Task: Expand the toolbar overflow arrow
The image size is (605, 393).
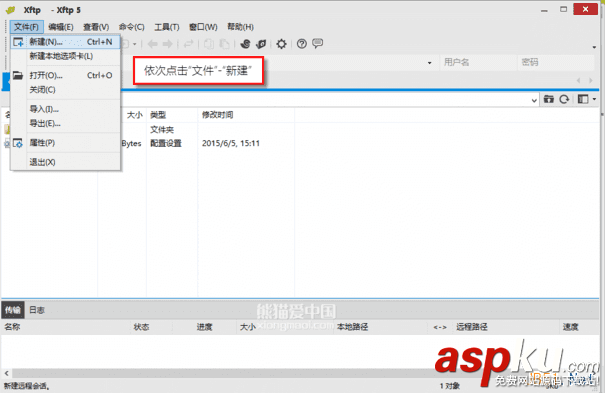Action: [x=594, y=47]
